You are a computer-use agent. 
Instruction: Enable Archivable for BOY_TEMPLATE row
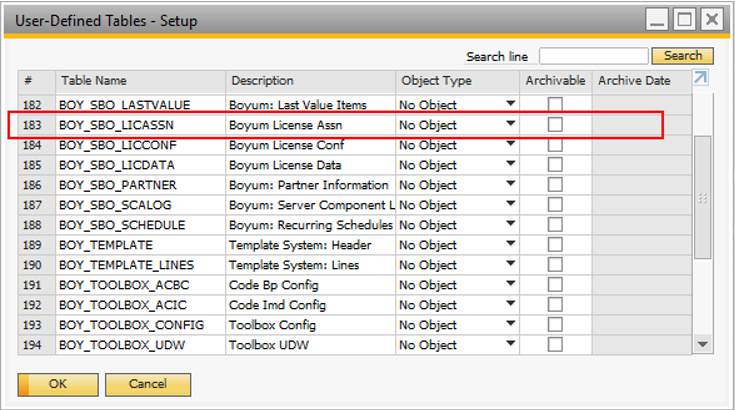[x=555, y=245]
